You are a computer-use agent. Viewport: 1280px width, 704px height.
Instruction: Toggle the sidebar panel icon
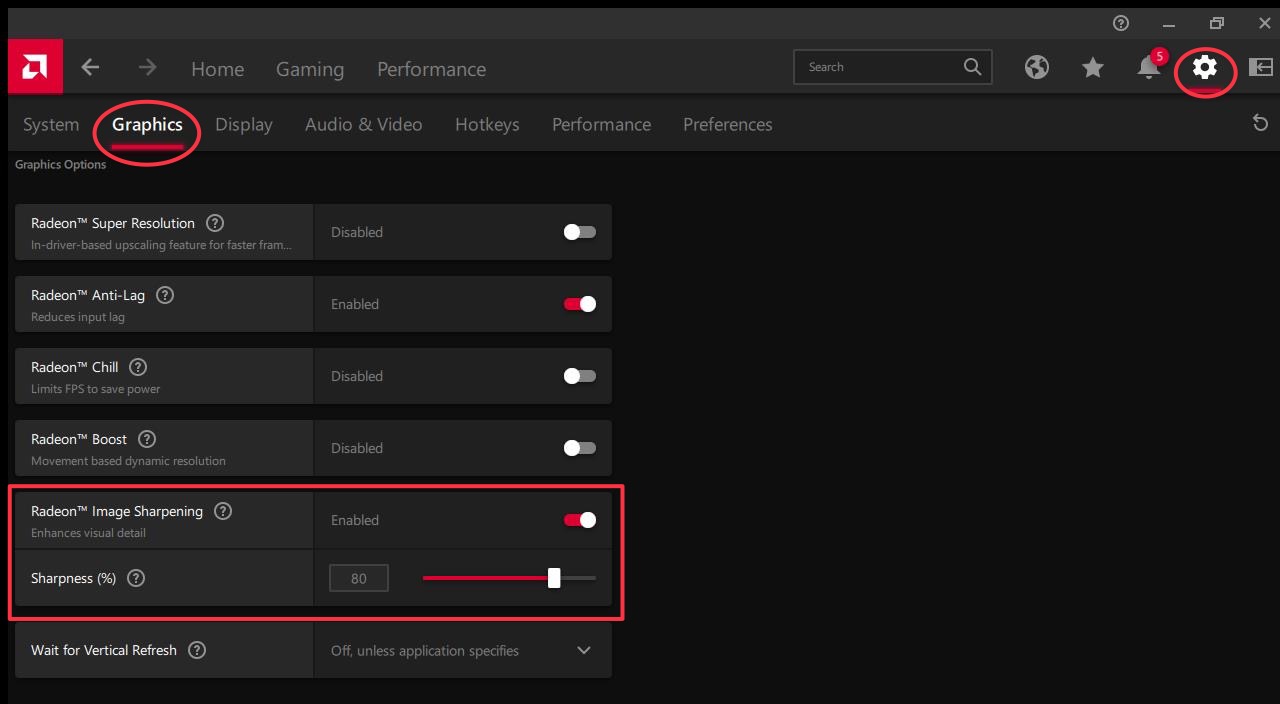(x=1261, y=67)
